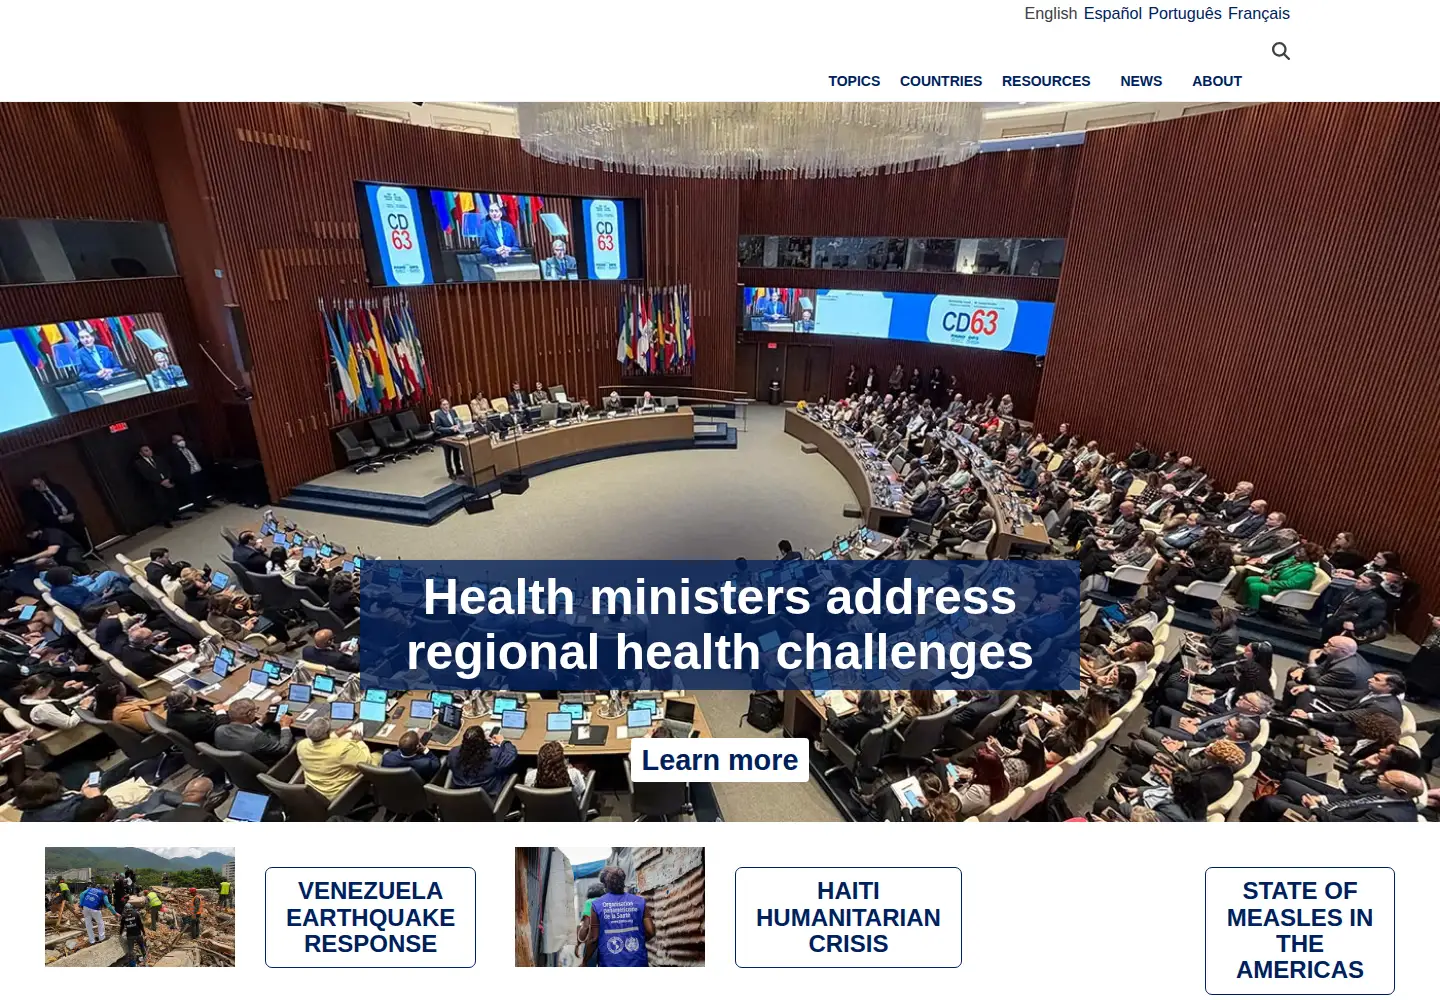Open the TOPICS menu
This screenshot has height=1000, width=1440.
click(854, 81)
